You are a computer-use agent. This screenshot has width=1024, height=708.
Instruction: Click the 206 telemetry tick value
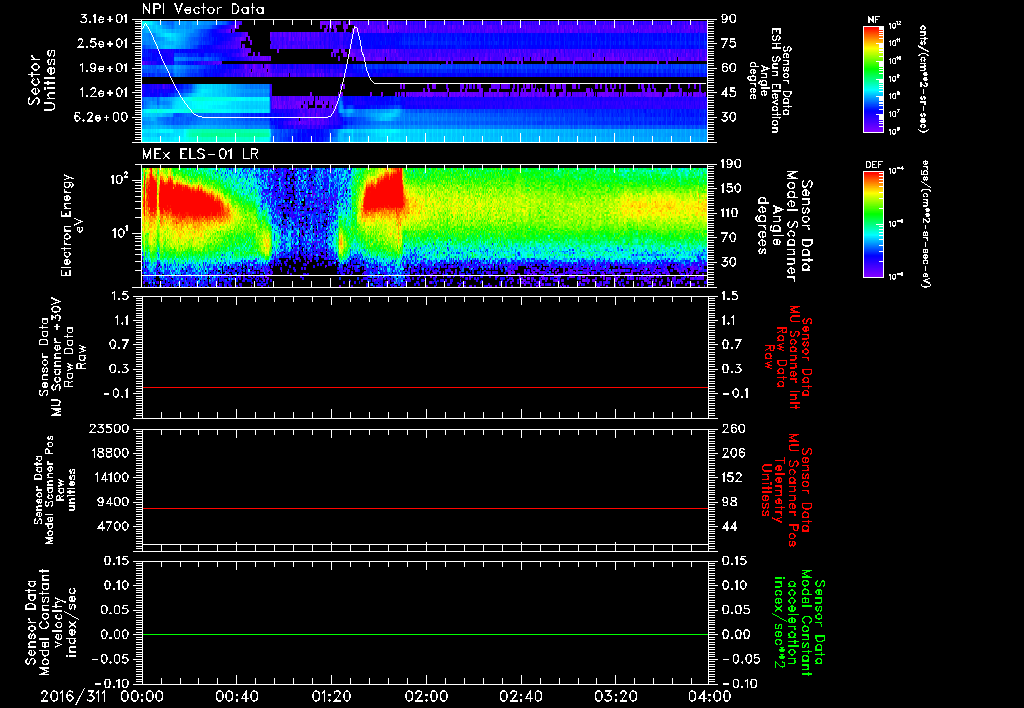[x=731, y=453]
